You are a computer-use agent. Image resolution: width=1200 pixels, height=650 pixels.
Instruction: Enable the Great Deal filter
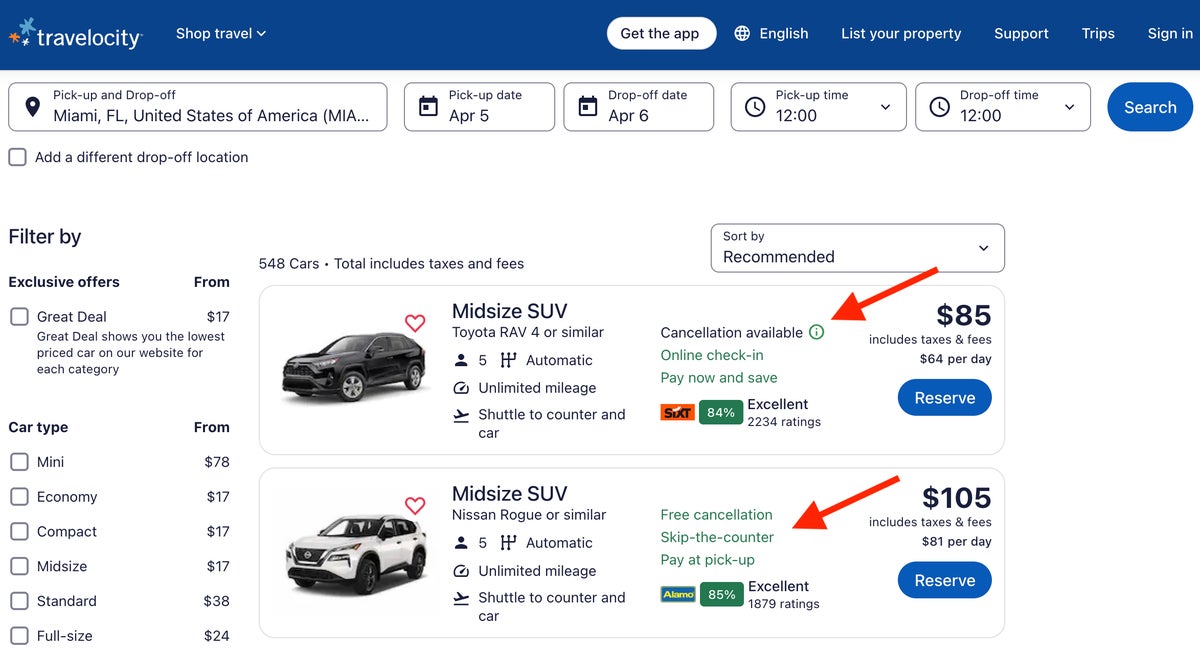coord(18,316)
